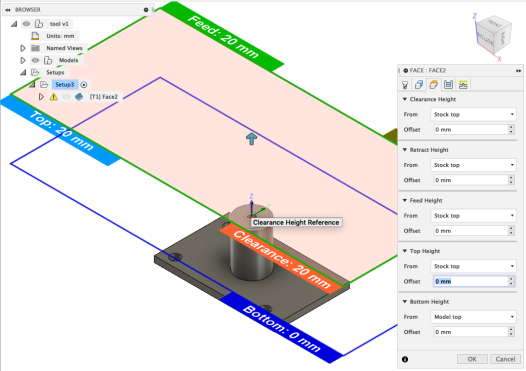Click the Cancel button

505,359
